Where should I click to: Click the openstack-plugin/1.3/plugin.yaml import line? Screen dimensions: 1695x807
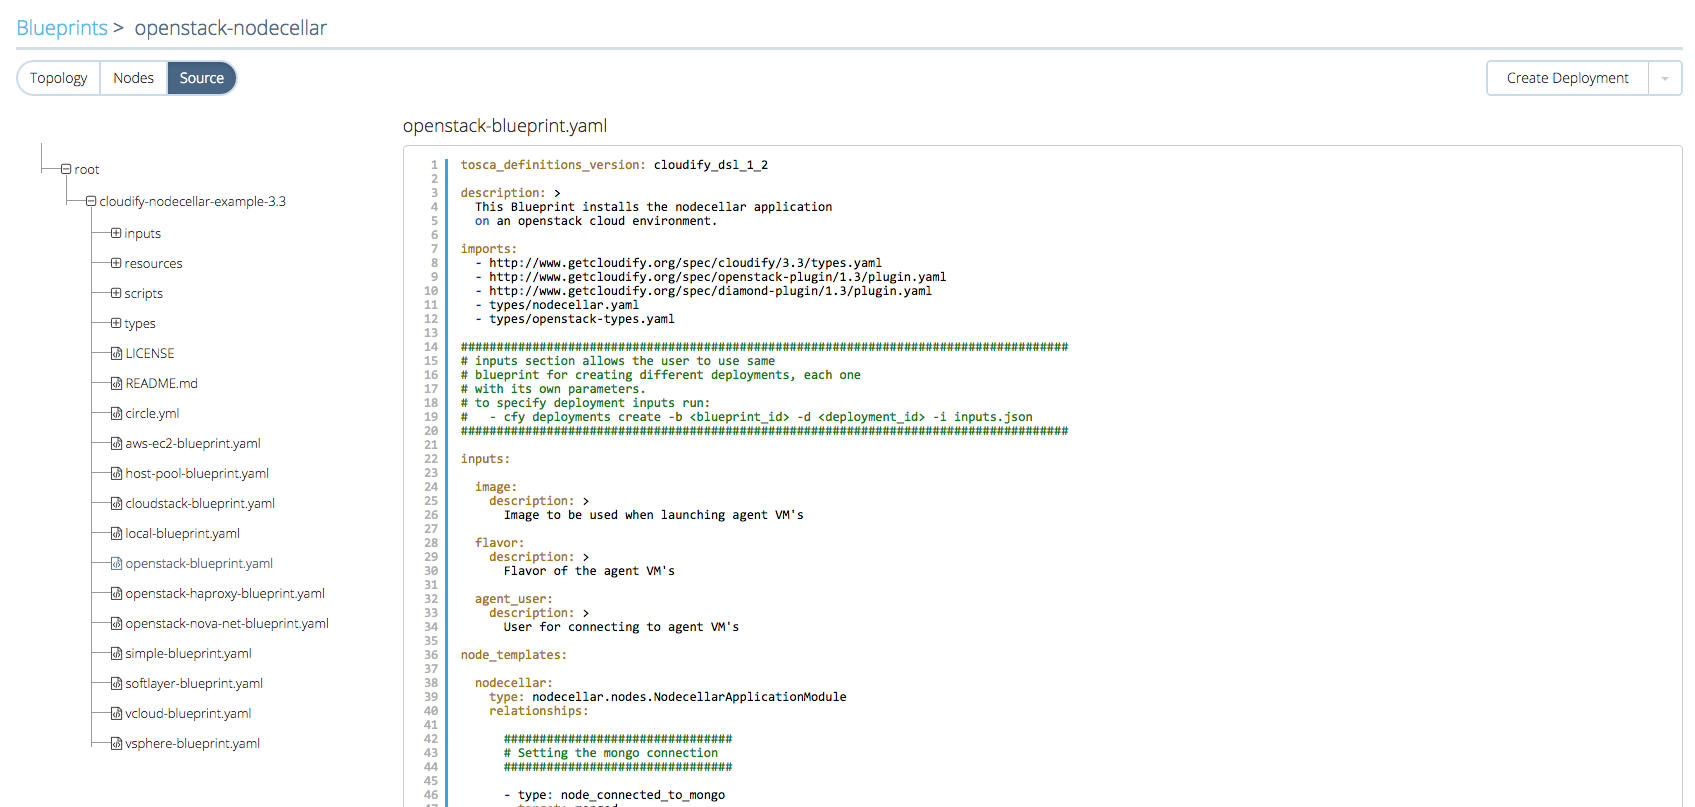click(x=710, y=277)
